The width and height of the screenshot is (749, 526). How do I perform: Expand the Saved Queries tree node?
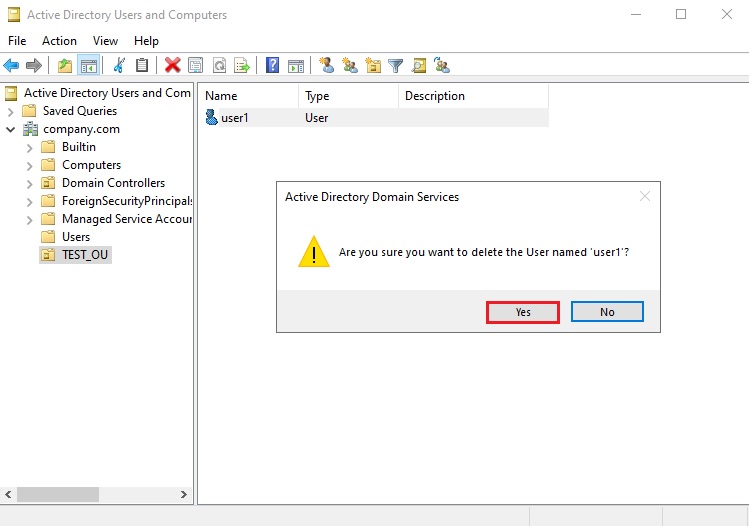pyautogui.click(x=10, y=111)
